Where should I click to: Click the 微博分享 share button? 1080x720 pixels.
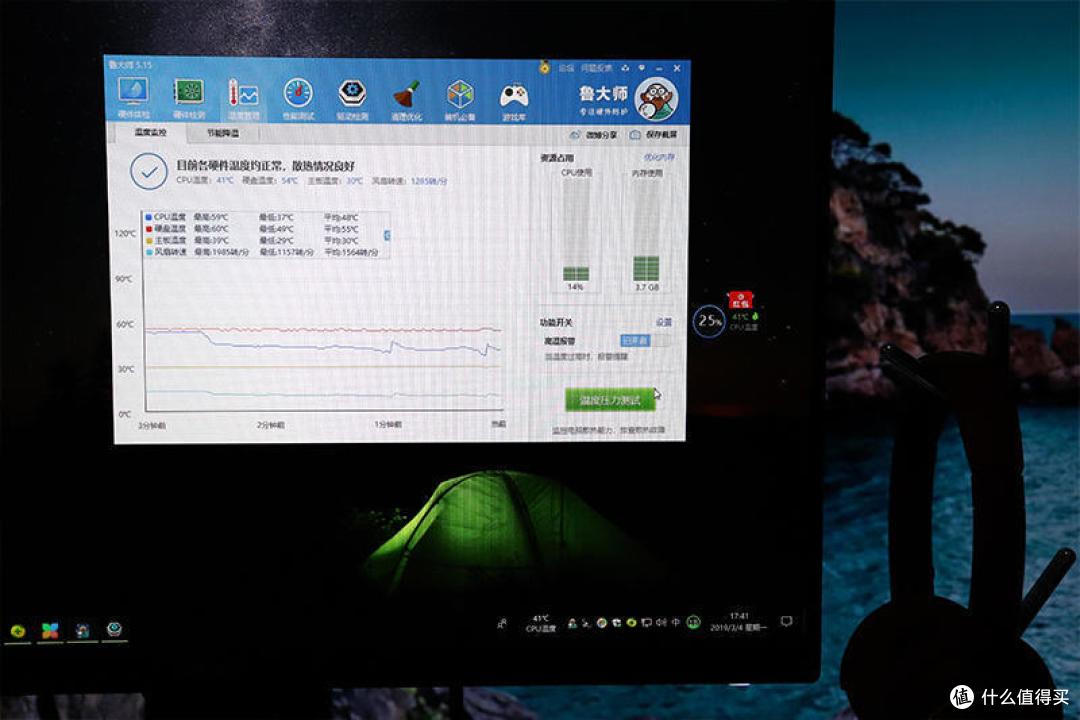pyautogui.click(x=594, y=134)
